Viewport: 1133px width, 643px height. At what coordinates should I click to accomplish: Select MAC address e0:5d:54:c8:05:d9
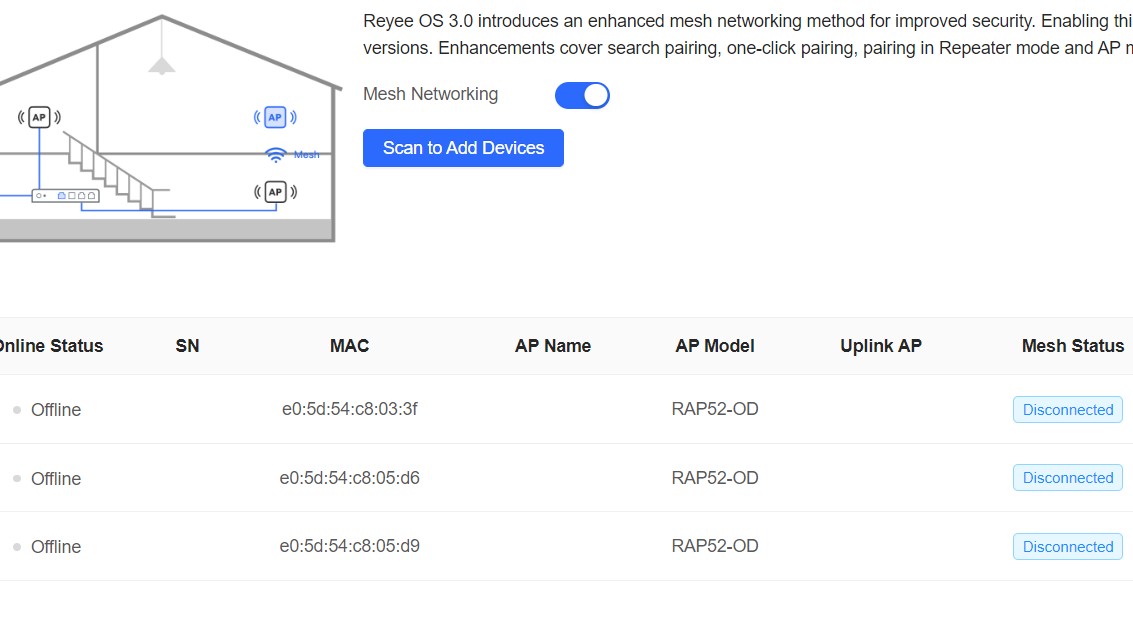[x=349, y=546]
